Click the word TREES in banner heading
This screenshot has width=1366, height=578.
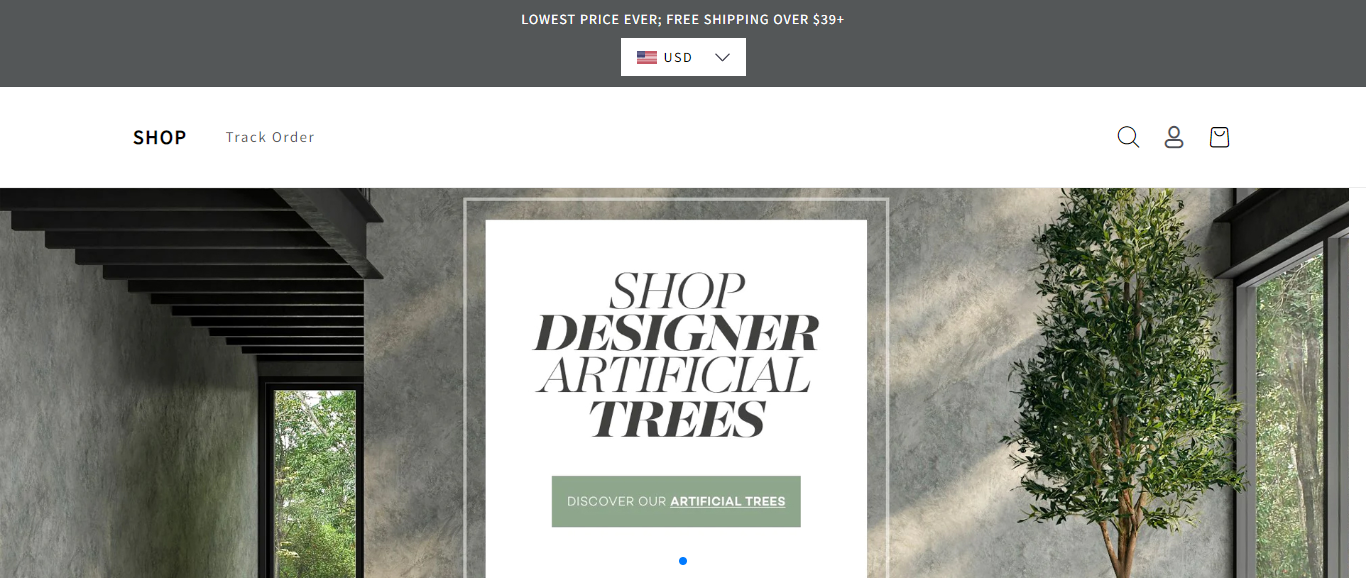677,418
